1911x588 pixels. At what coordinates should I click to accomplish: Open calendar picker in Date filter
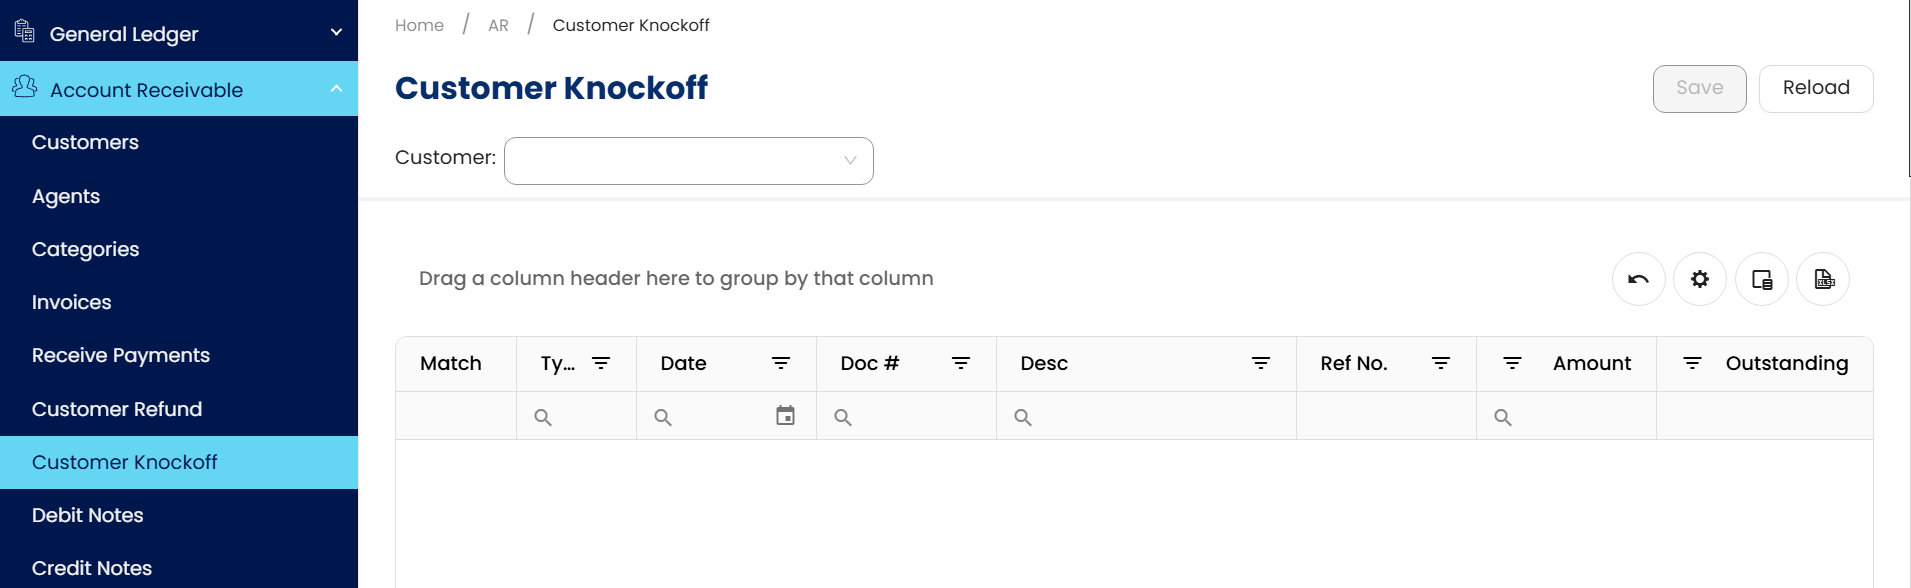(x=785, y=416)
